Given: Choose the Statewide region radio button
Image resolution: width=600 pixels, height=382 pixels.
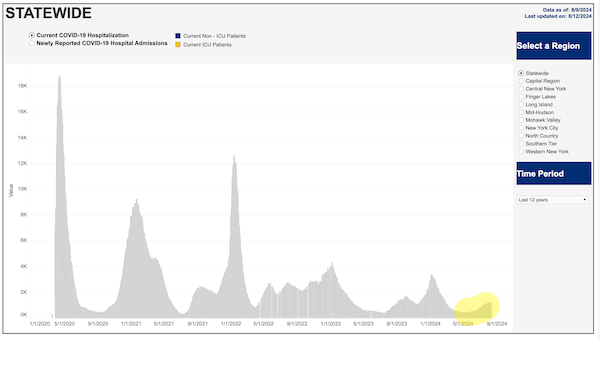Looking at the screenshot, I should point(521,73).
